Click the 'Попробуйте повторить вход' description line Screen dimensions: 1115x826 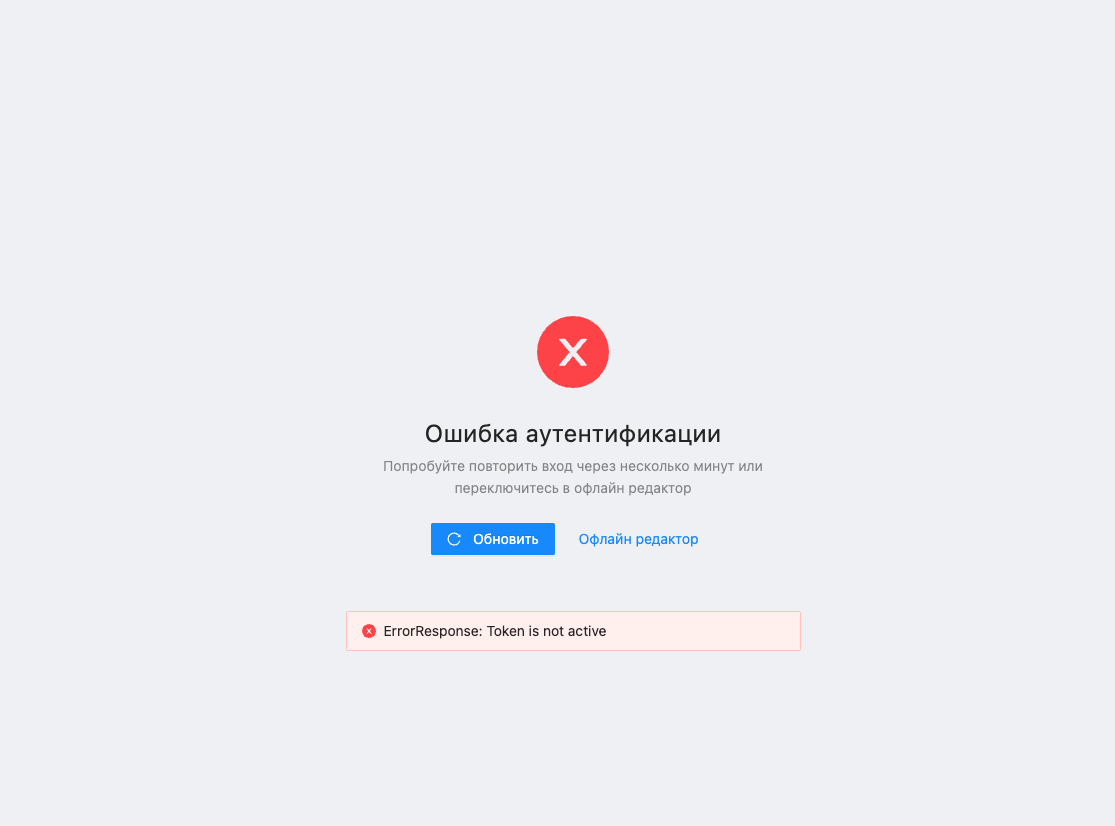point(572,466)
